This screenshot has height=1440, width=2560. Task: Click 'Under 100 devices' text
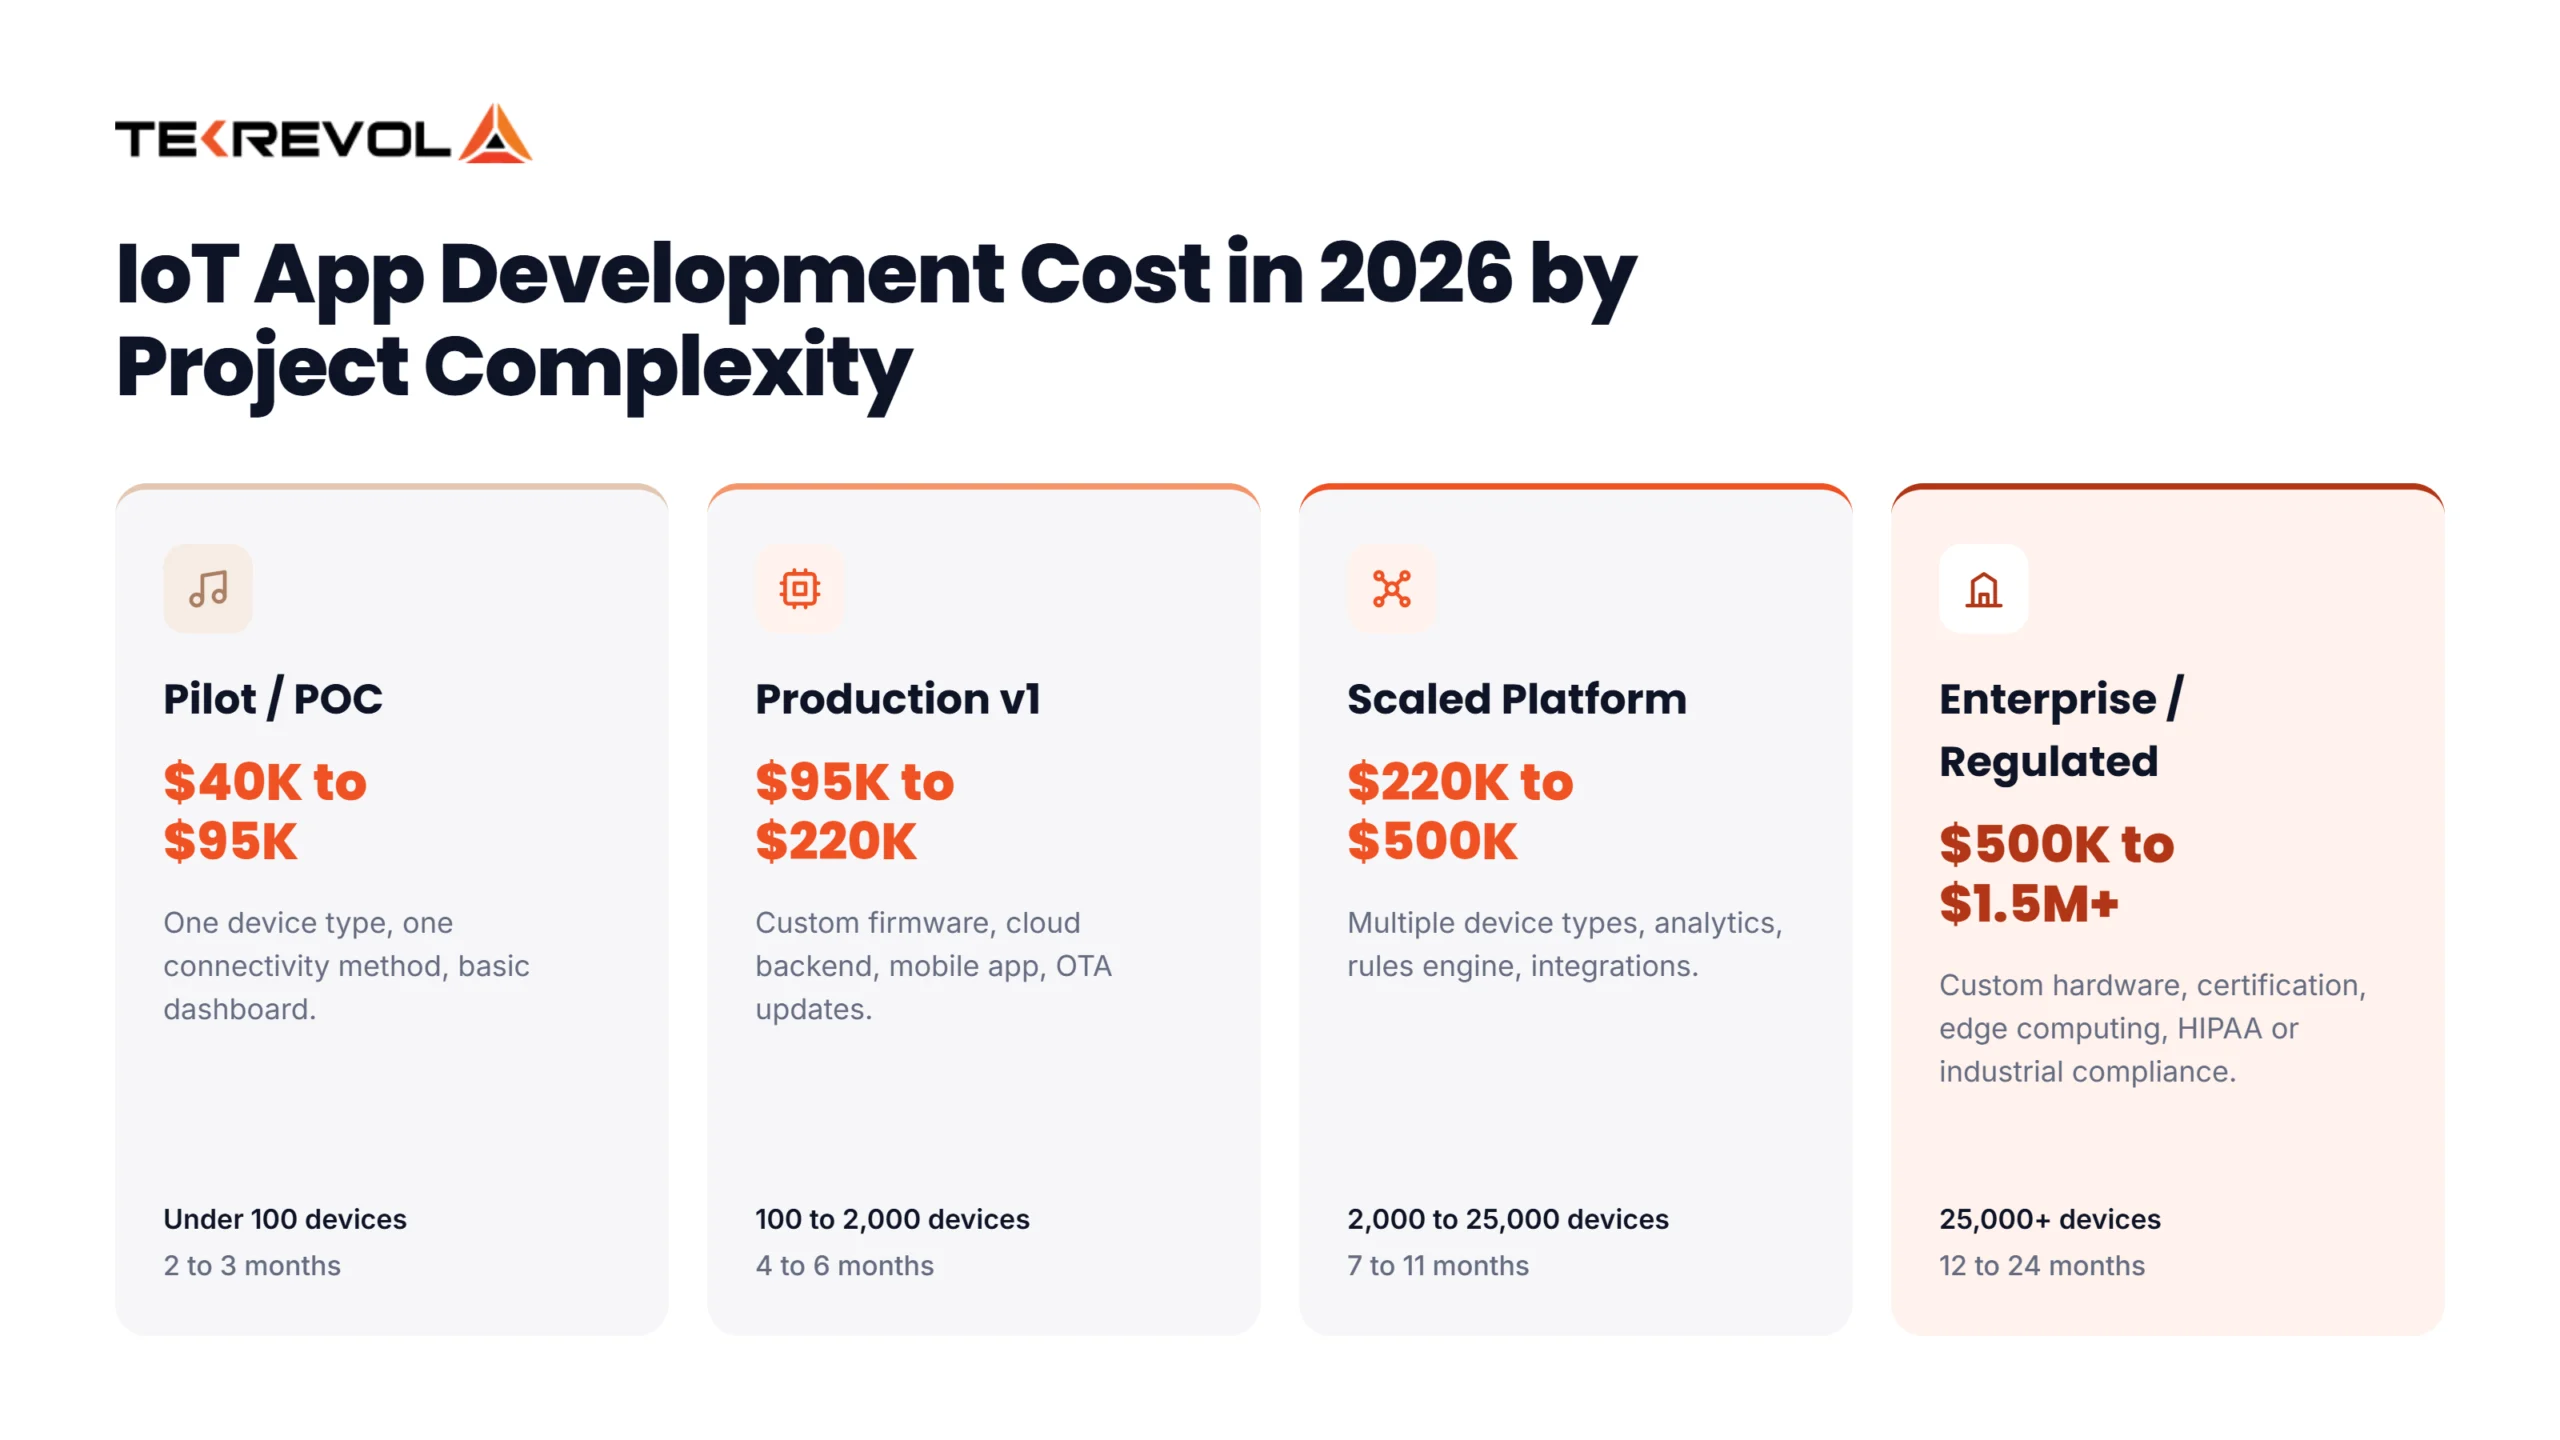tap(285, 1219)
